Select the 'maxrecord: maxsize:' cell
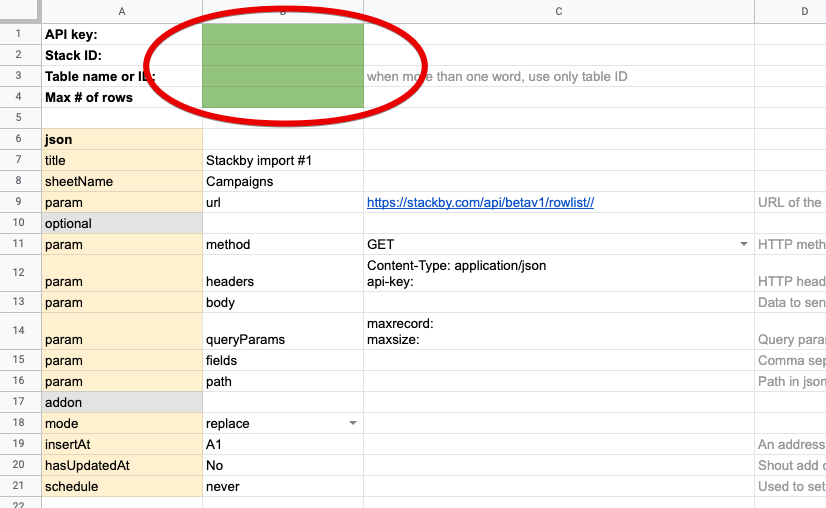The image size is (826, 508). click(559, 331)
